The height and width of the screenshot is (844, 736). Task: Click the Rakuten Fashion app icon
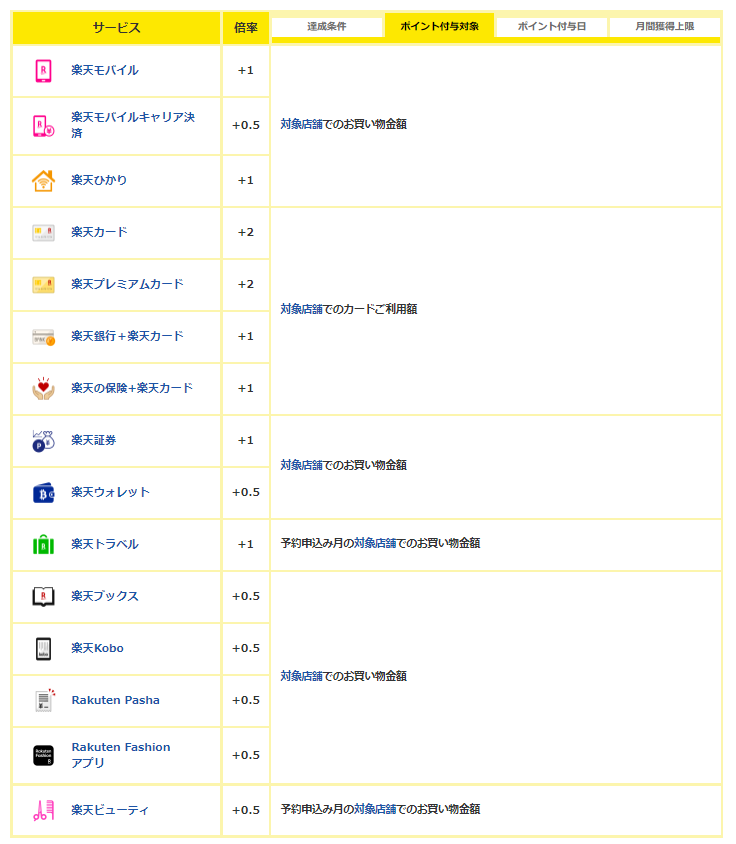coord(44,755)
